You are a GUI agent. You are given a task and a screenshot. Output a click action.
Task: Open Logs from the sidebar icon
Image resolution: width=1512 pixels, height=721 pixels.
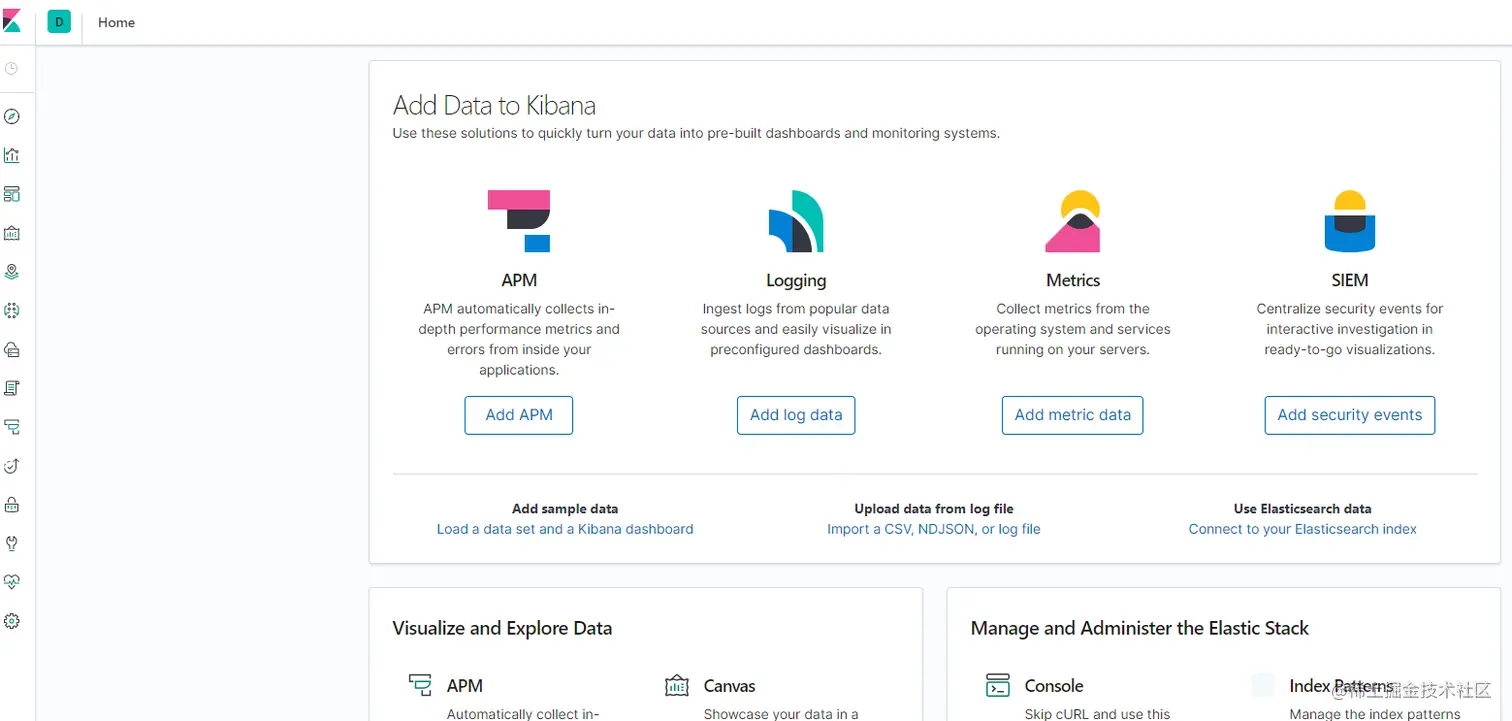click(12, 388)
